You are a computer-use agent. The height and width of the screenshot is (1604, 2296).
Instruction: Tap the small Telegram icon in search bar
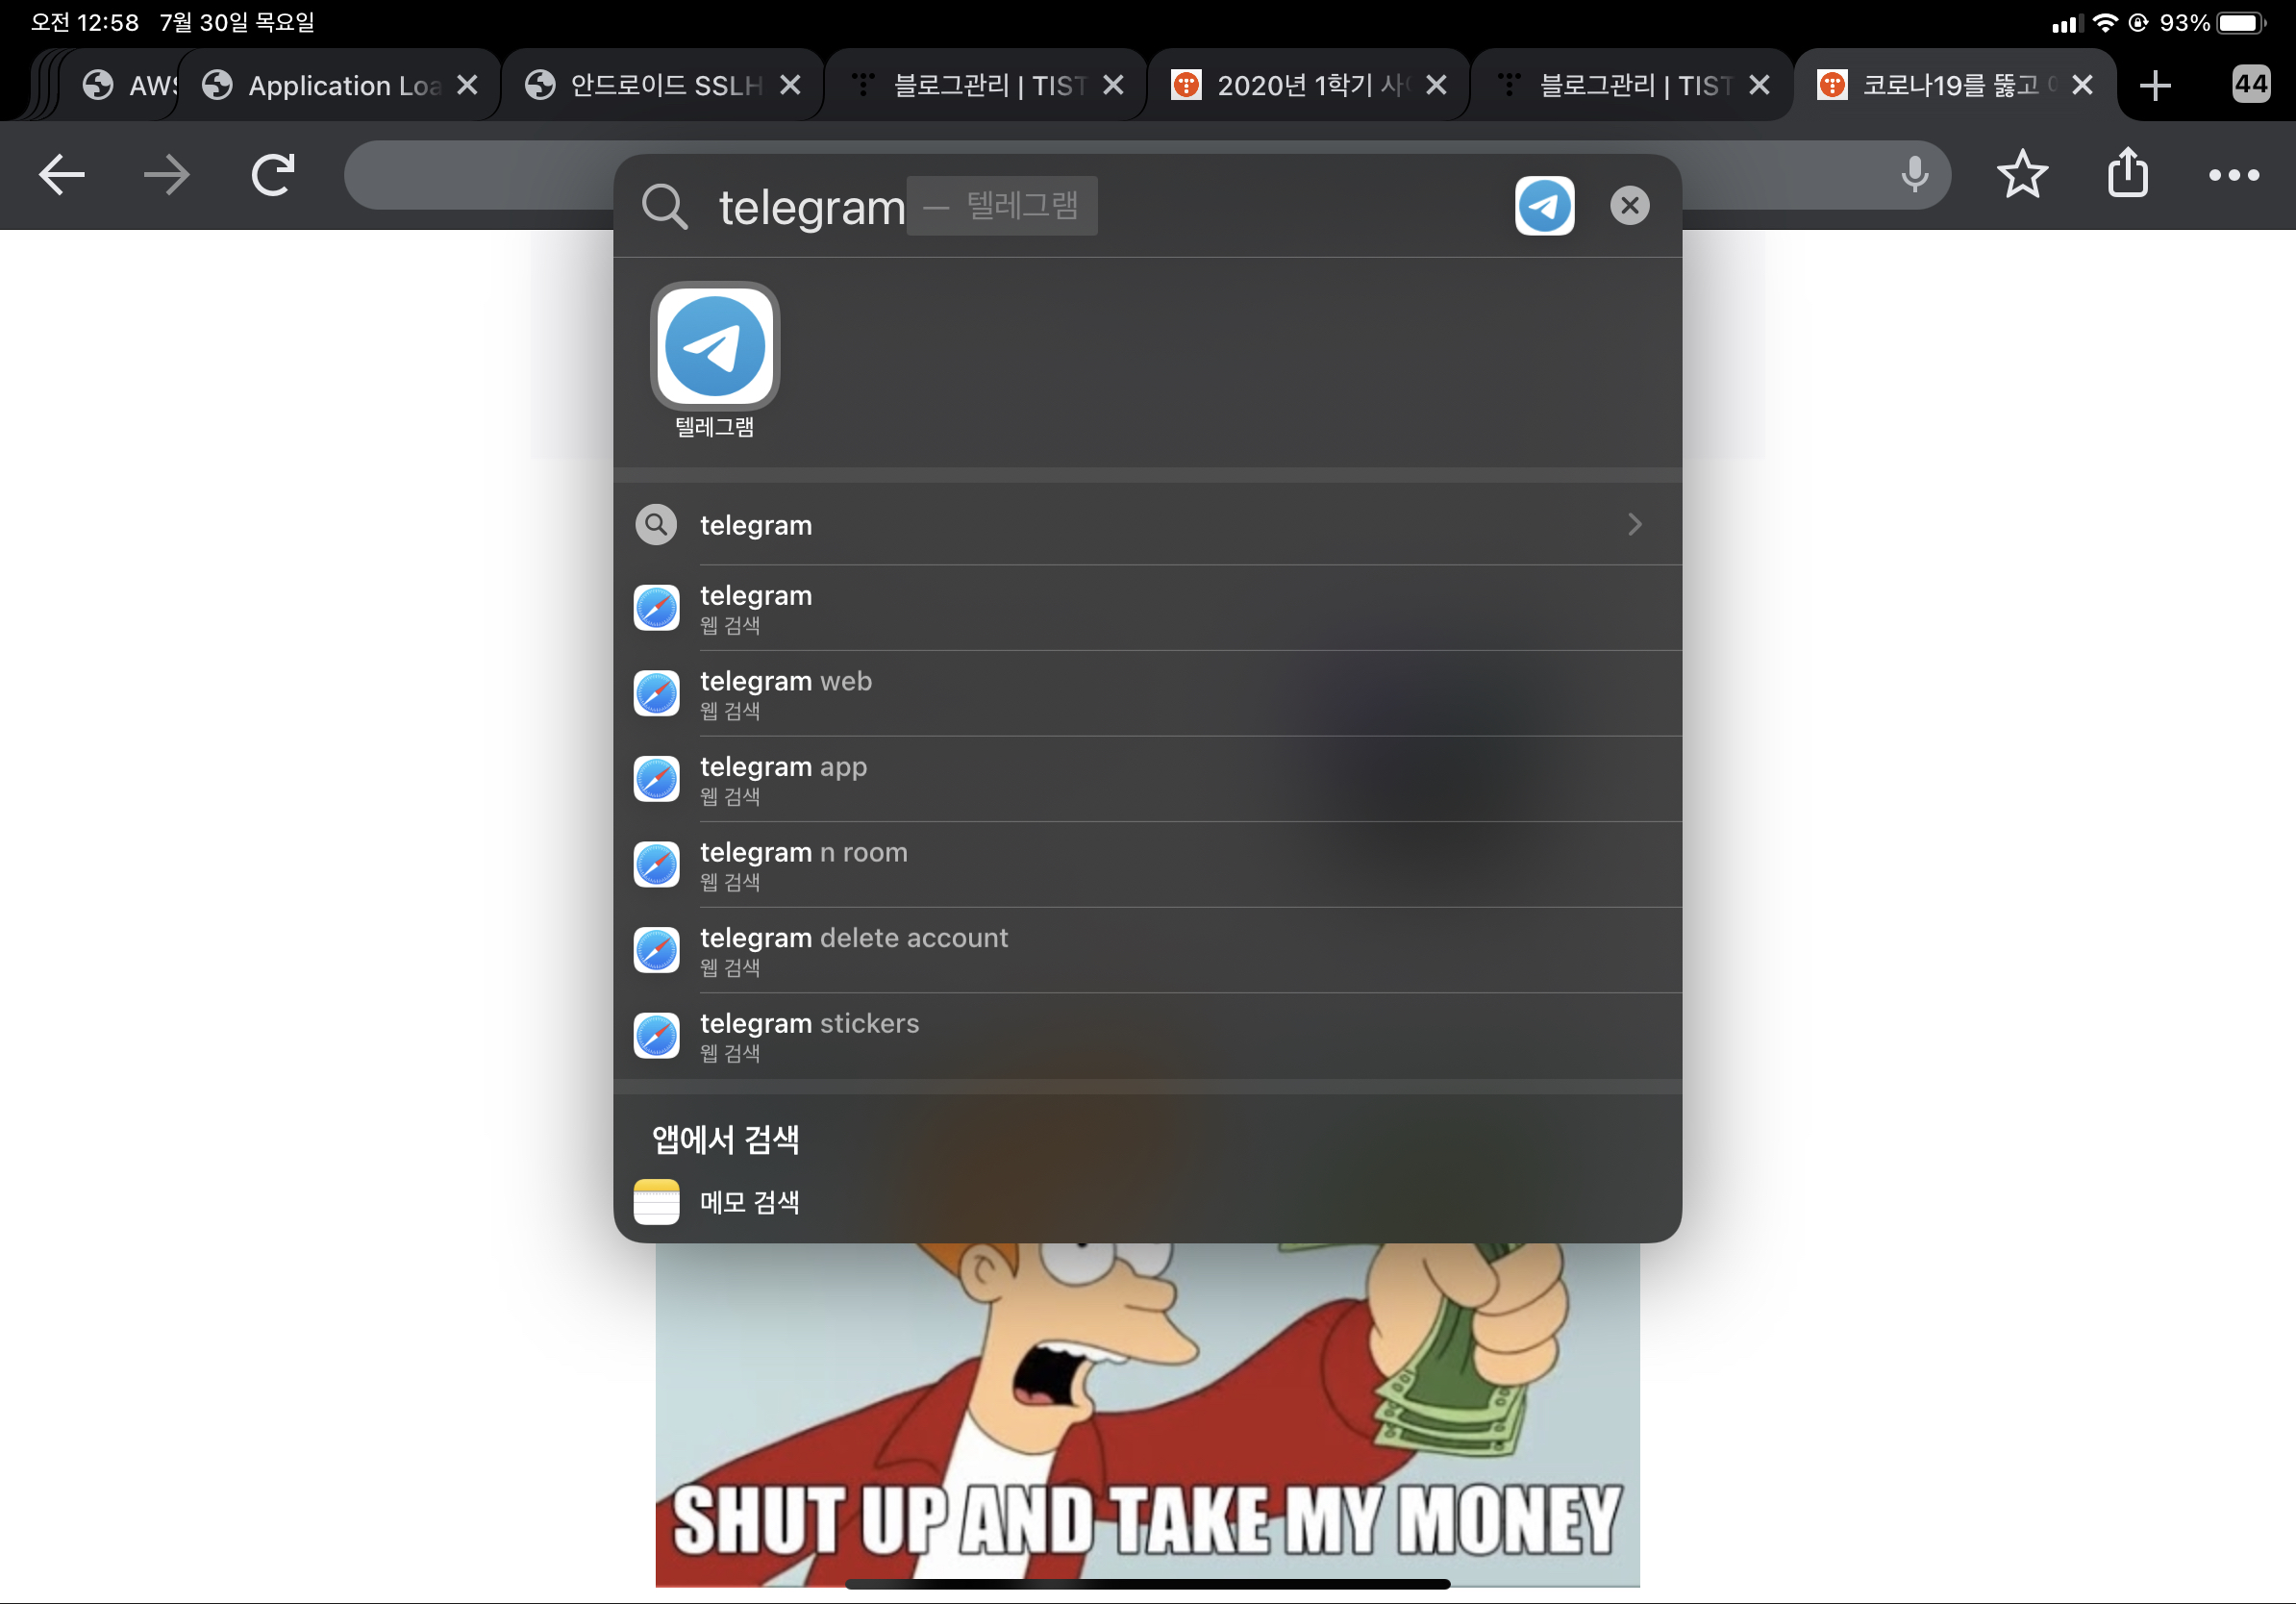(x=1543, y=206)
